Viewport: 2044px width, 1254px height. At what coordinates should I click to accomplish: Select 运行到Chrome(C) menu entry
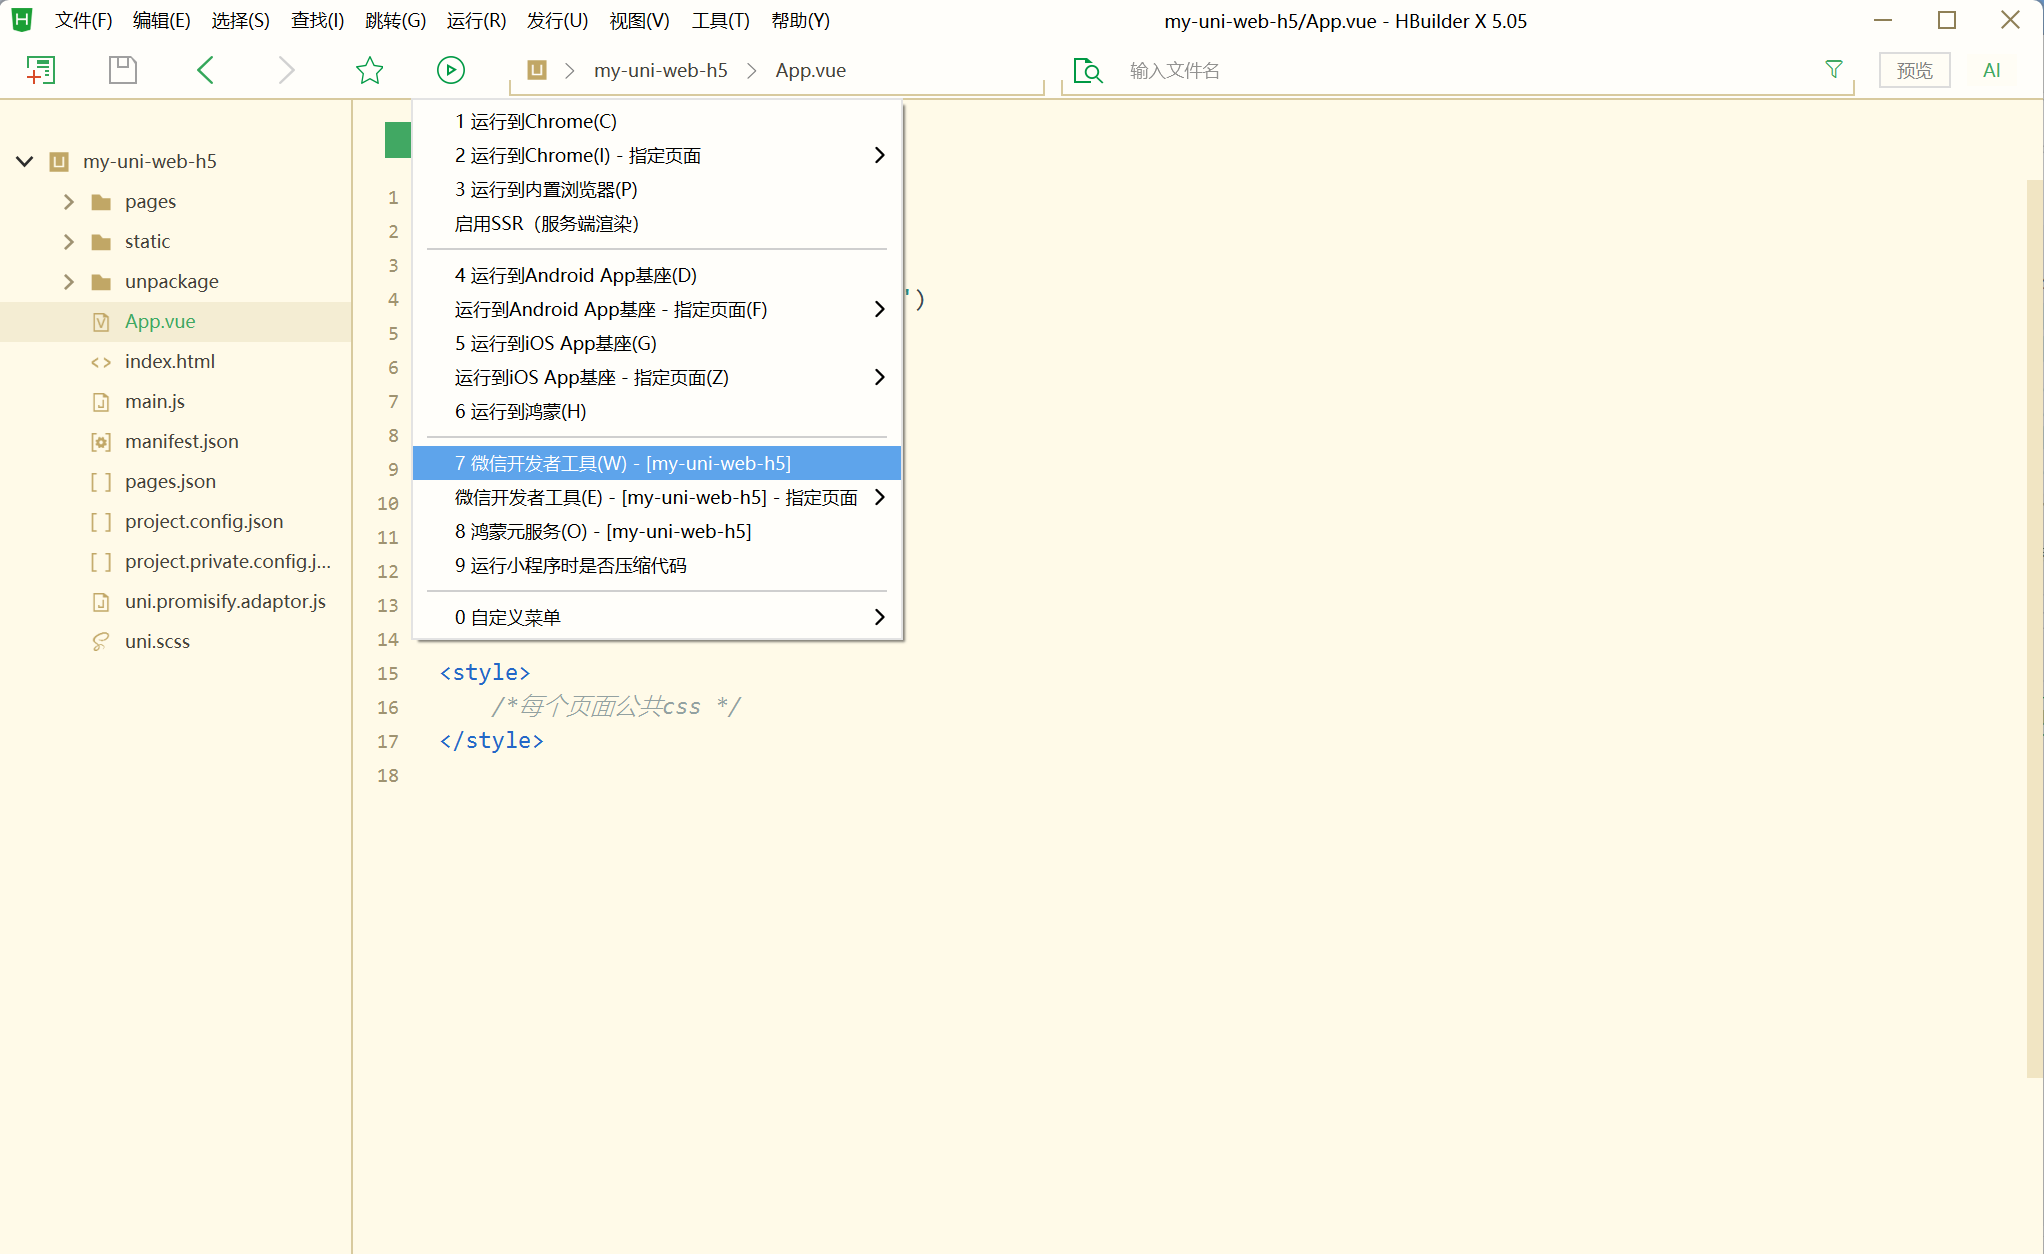(x=536, y=121)
